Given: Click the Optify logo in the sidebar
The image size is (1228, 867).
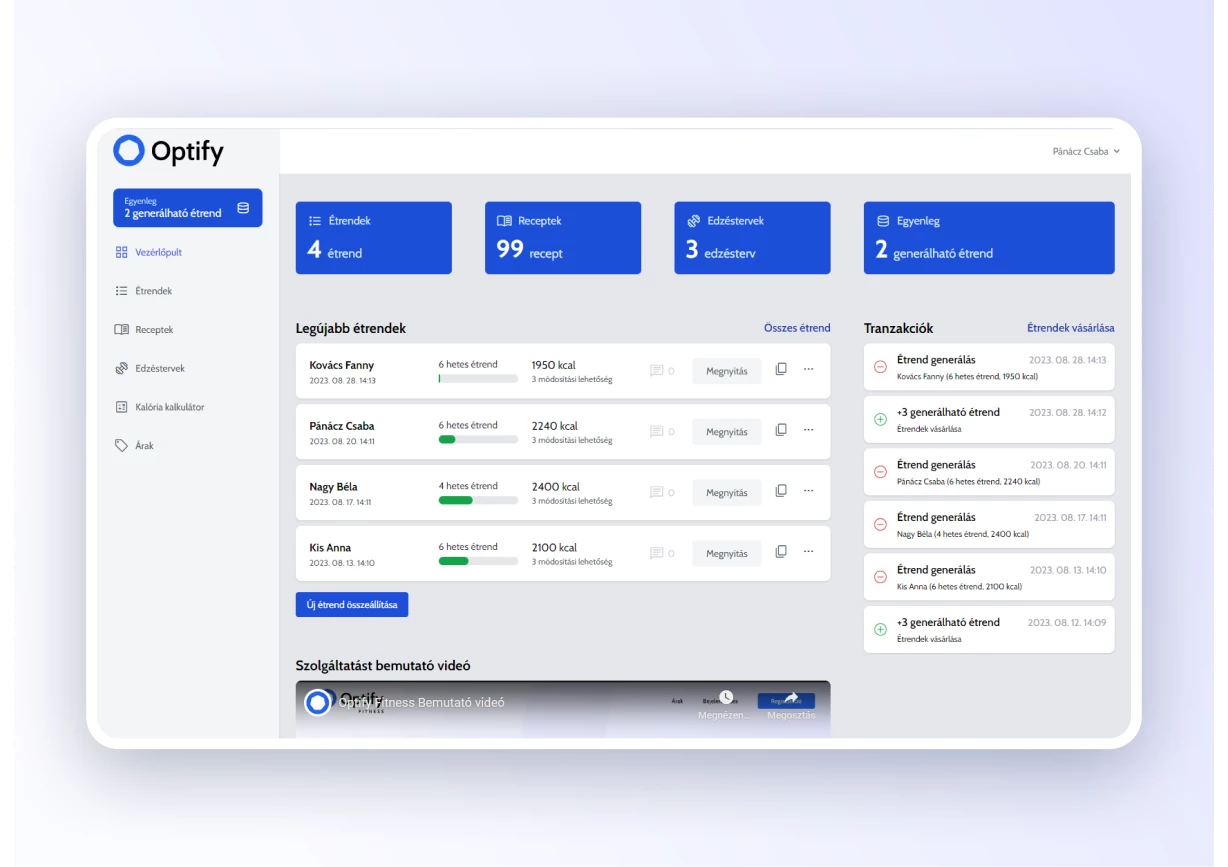Looking at the screenshot, I should [168, 151].
